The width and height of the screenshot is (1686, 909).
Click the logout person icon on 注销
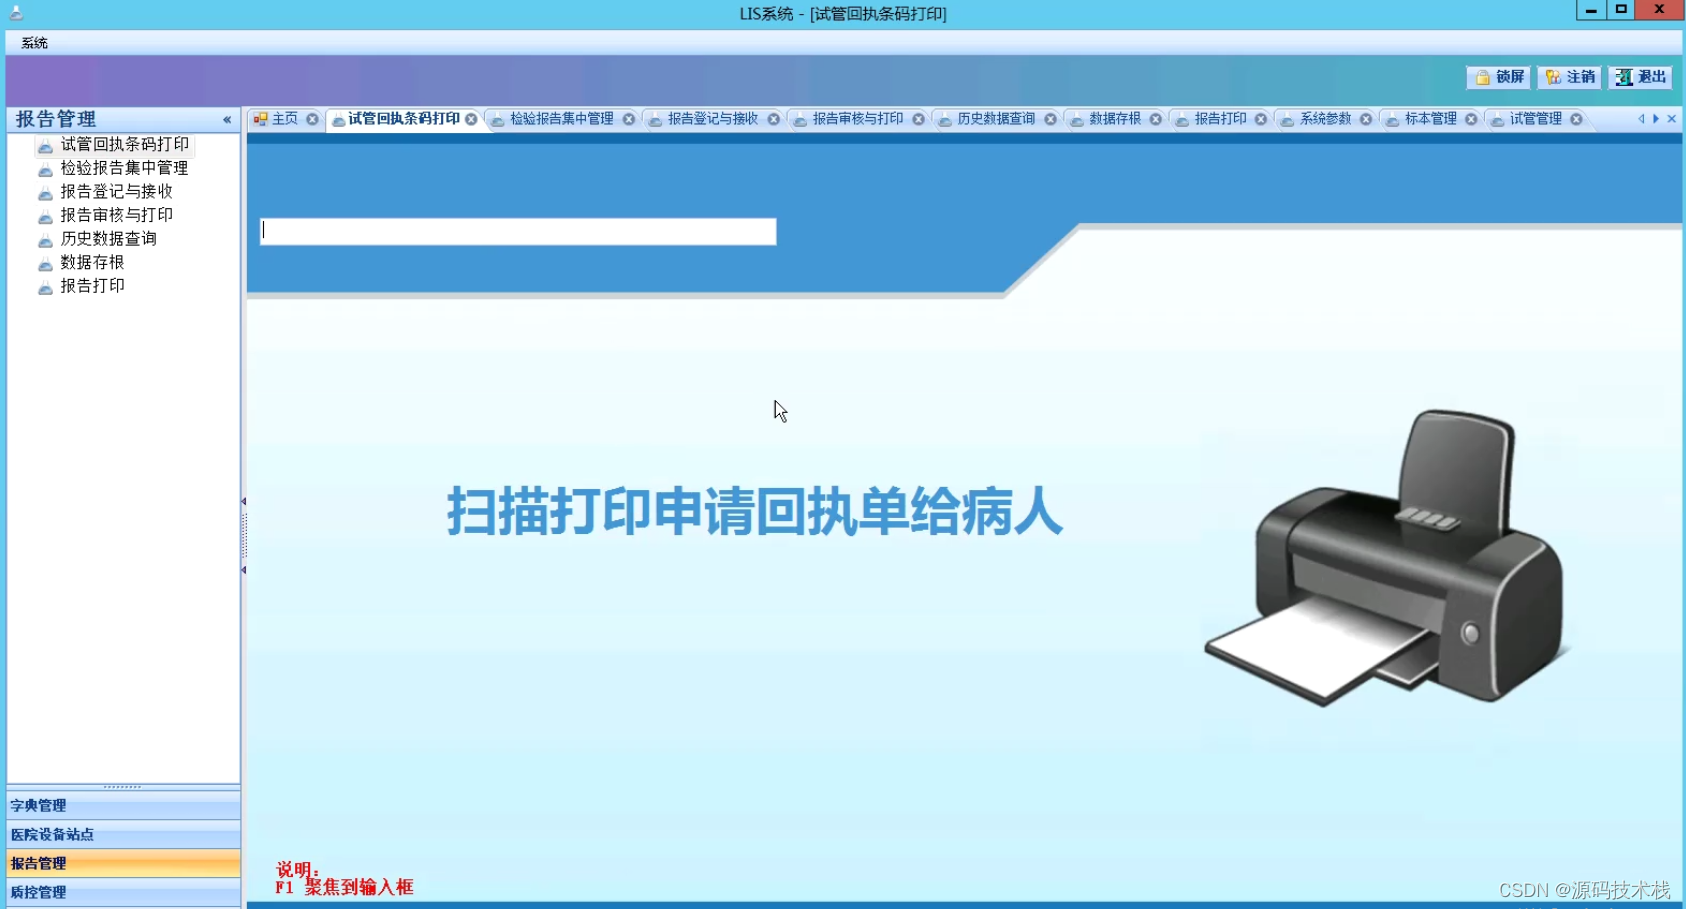[x=1553, y=77]
